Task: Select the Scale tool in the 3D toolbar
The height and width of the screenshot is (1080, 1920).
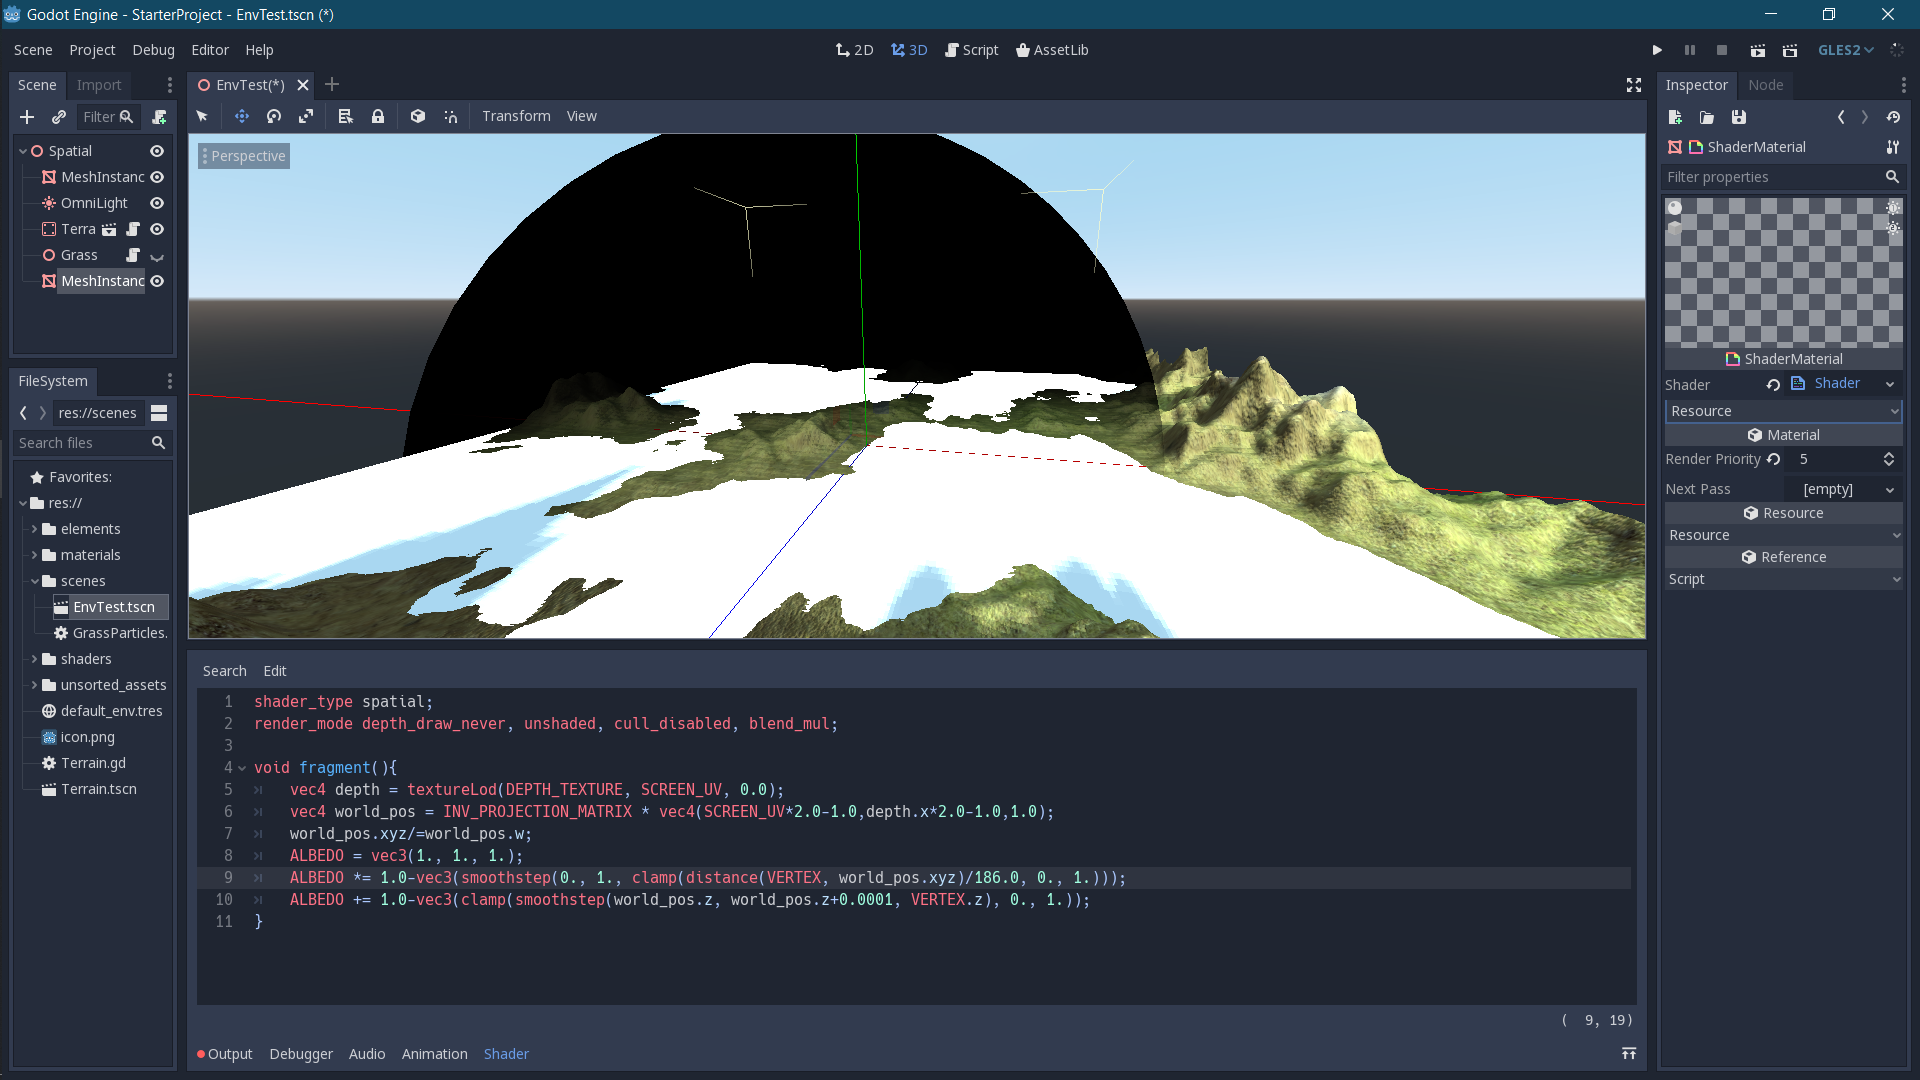Action: tap(306, 116)
